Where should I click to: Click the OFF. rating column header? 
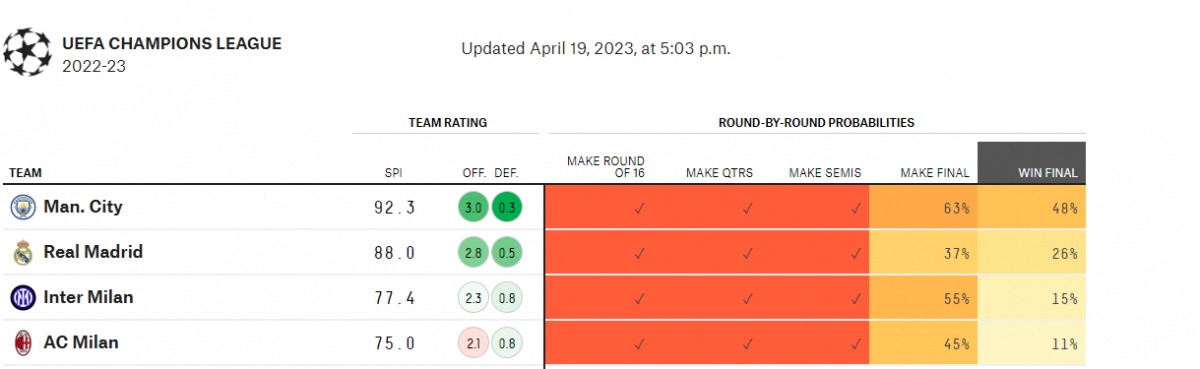click(x=474, y=173)
